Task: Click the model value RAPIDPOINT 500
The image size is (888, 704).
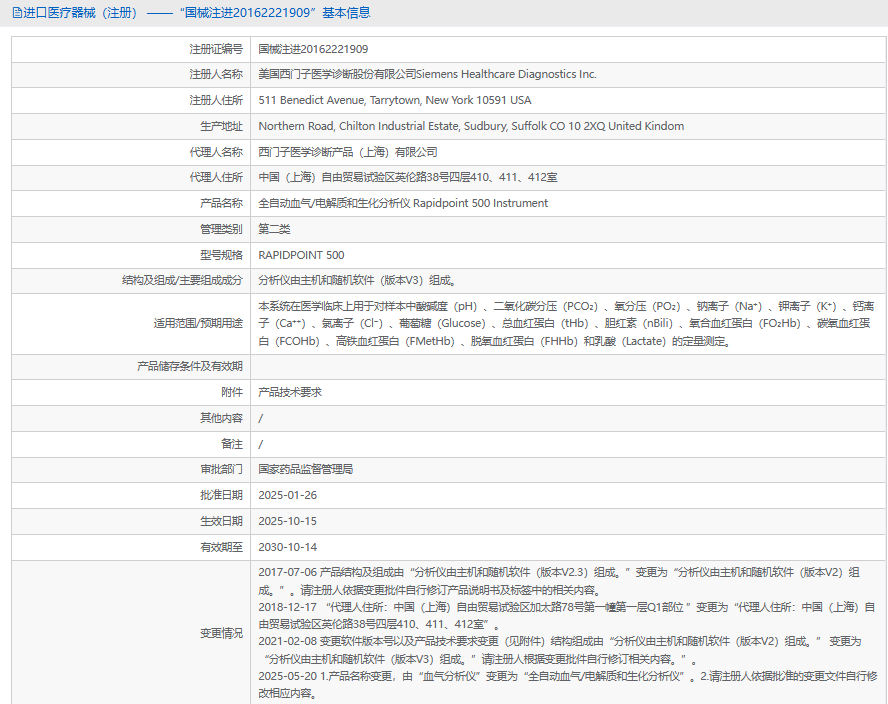Action: (x=301, y=255)
